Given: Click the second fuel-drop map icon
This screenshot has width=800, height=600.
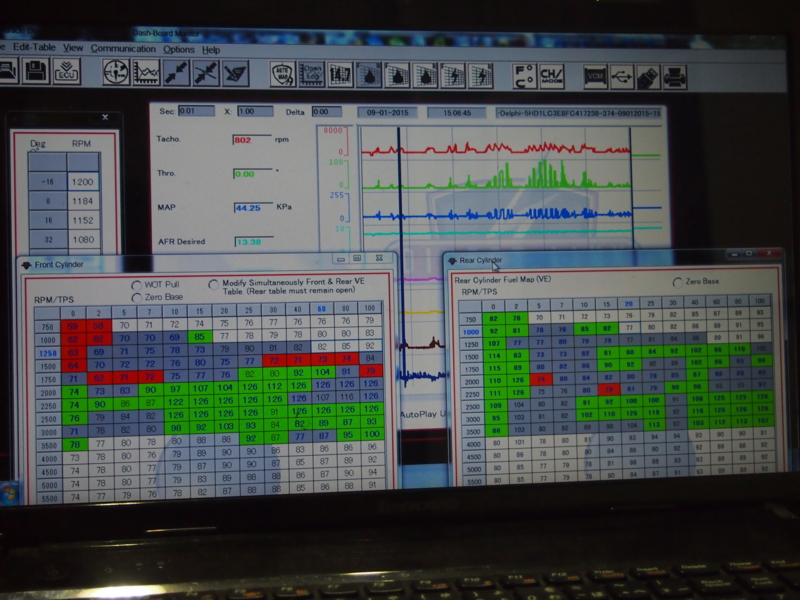Looking at the screenshot, I should click(x=397, y=76).
